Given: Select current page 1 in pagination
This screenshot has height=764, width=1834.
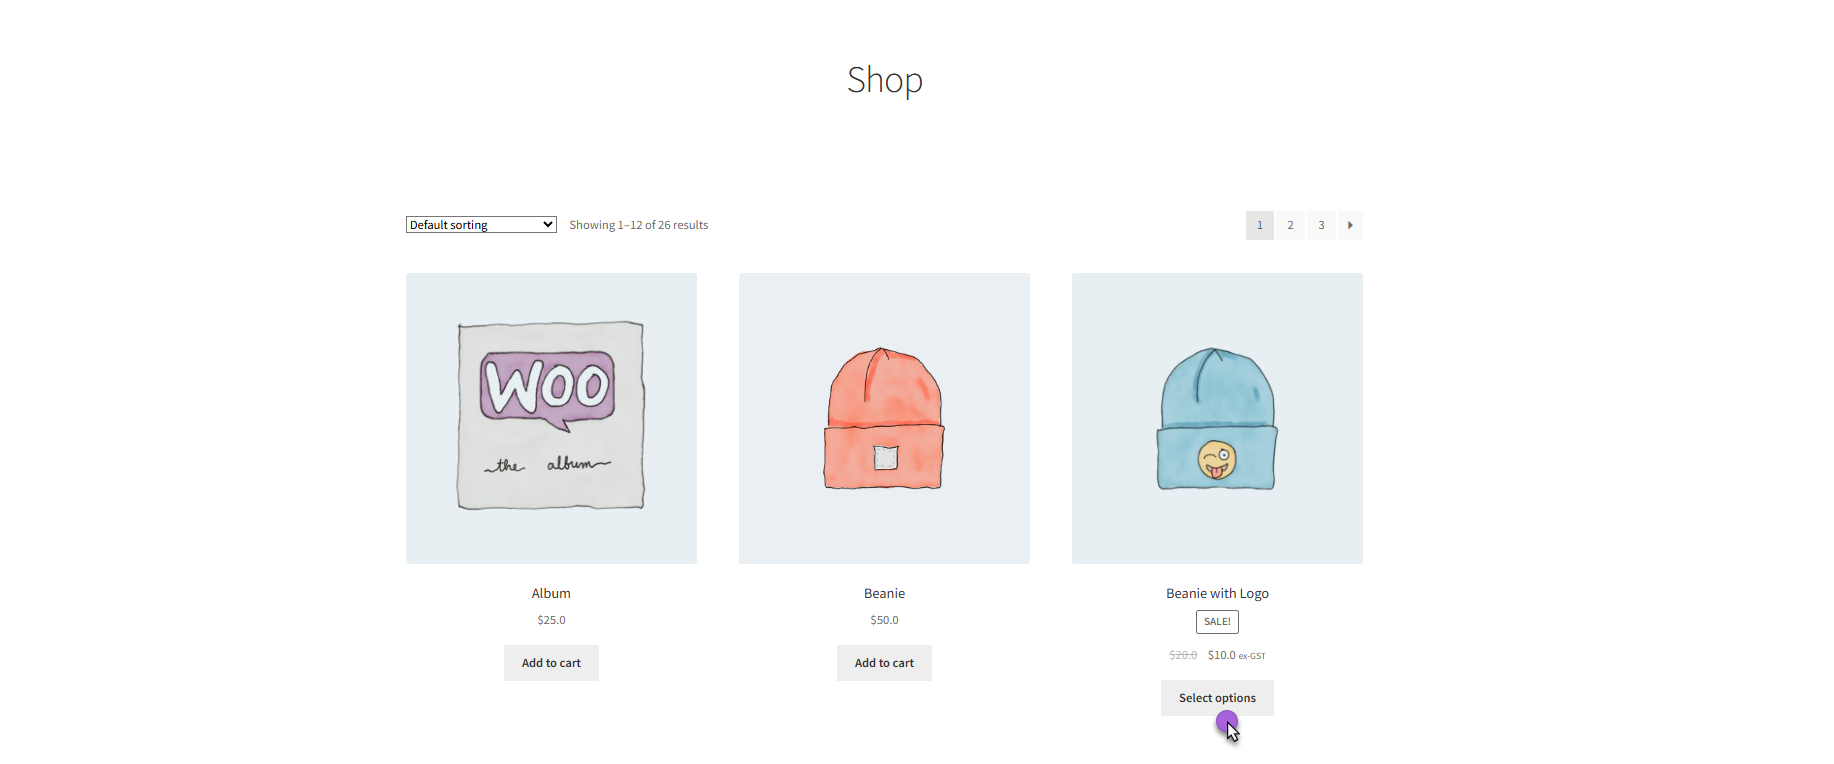Looking at the screenshot, I should [x=1259, y=225].
